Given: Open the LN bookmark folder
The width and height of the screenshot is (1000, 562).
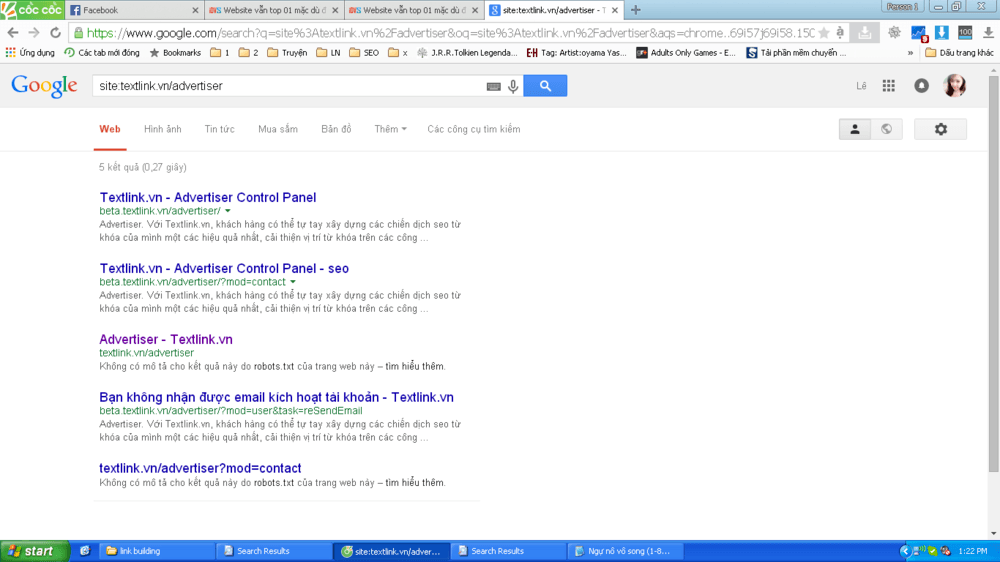Looking at the screenshot, I should pyautogui.click(x=328, y=53).
